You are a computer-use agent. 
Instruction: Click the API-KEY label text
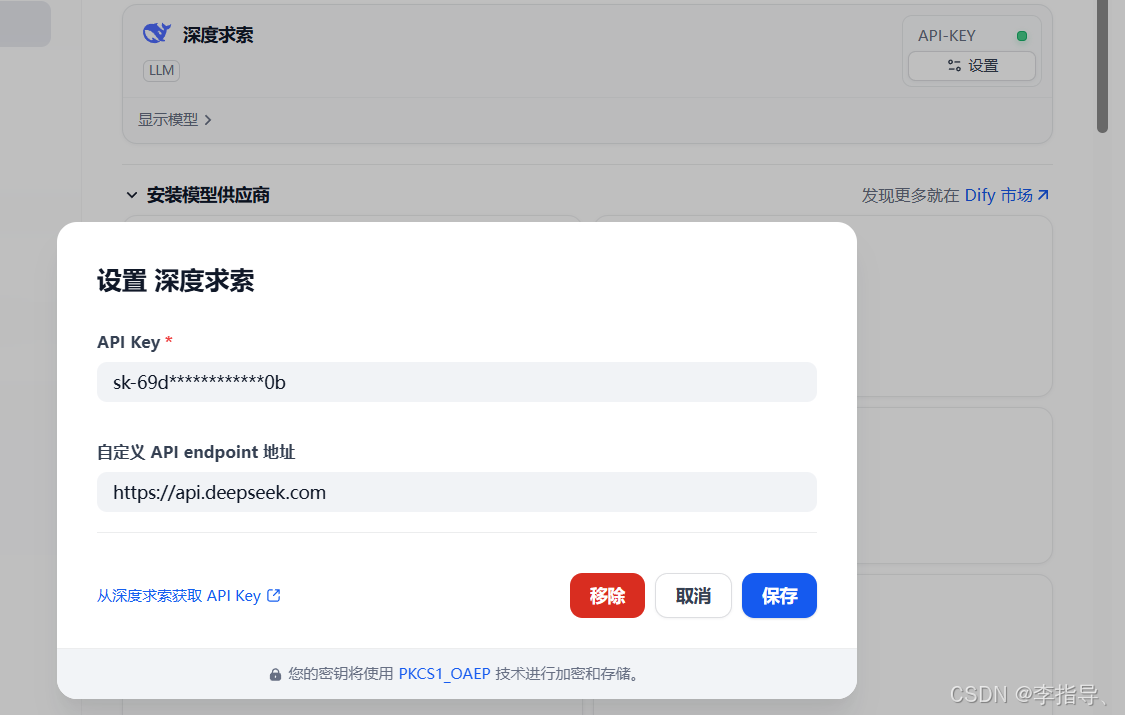[x=946, y=36]
